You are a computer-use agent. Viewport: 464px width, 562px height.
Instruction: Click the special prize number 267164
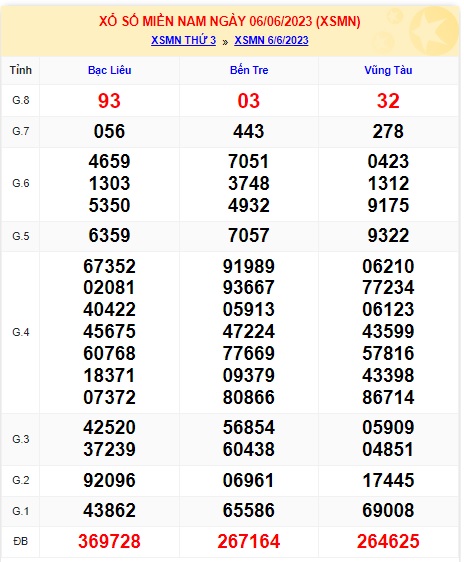tap(249, 542)
